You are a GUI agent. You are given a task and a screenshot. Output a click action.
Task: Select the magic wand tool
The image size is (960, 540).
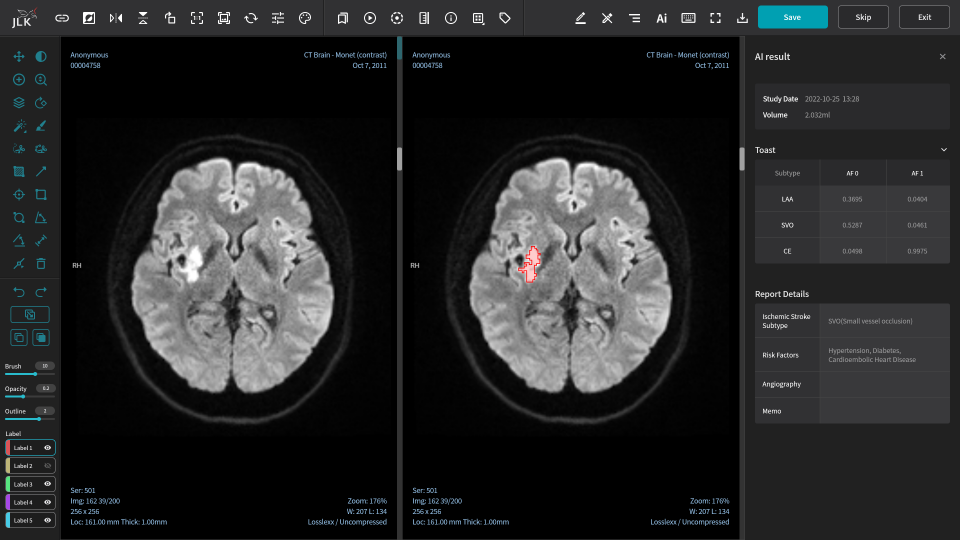tap(19, 126)
